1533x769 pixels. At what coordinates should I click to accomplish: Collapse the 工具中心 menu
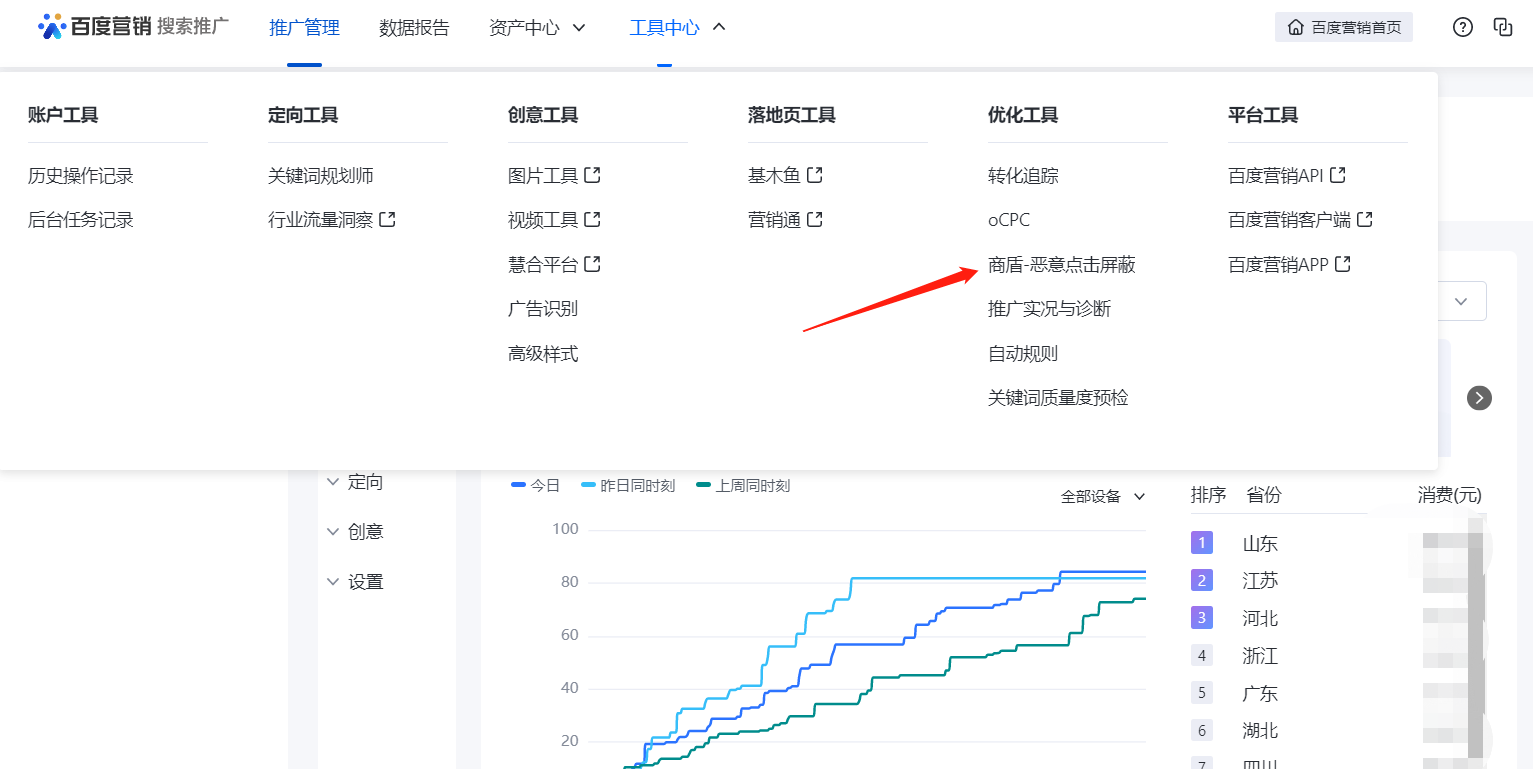click(x=678, y=28)
